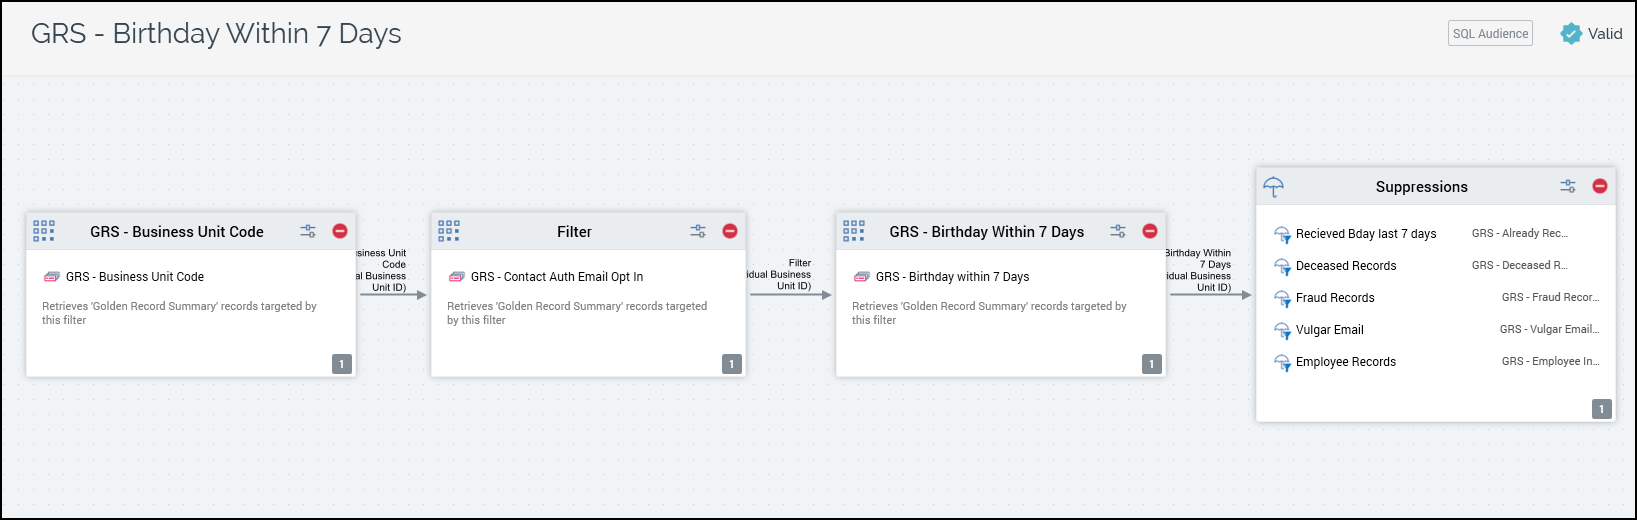Screen dimensions: 1637x520
Task: Delete the Suppressions node
Action: (1600, 186)
